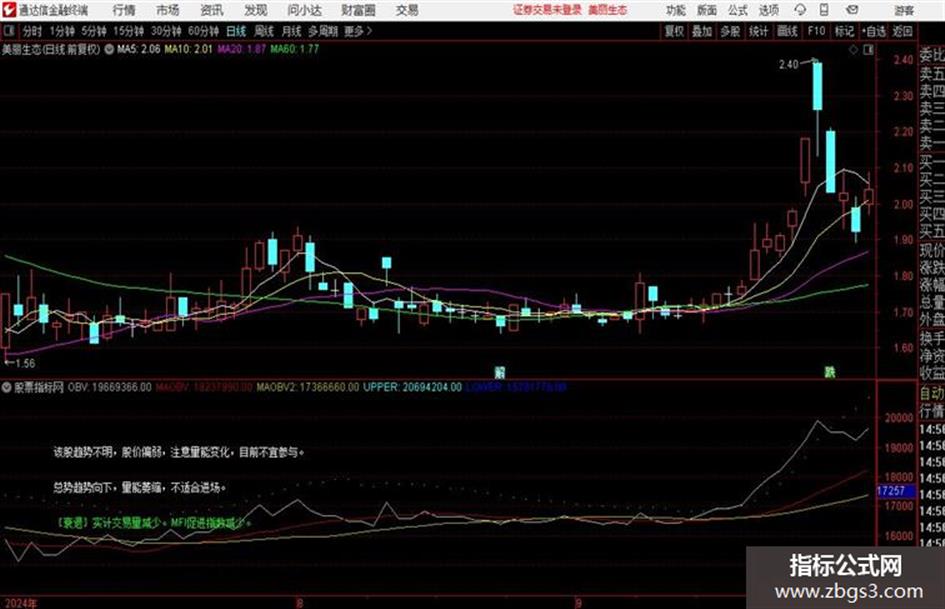Open the 财富圈 menu
Image resolution: width=945 pixels, height=609 pixels.
point(358,10)
